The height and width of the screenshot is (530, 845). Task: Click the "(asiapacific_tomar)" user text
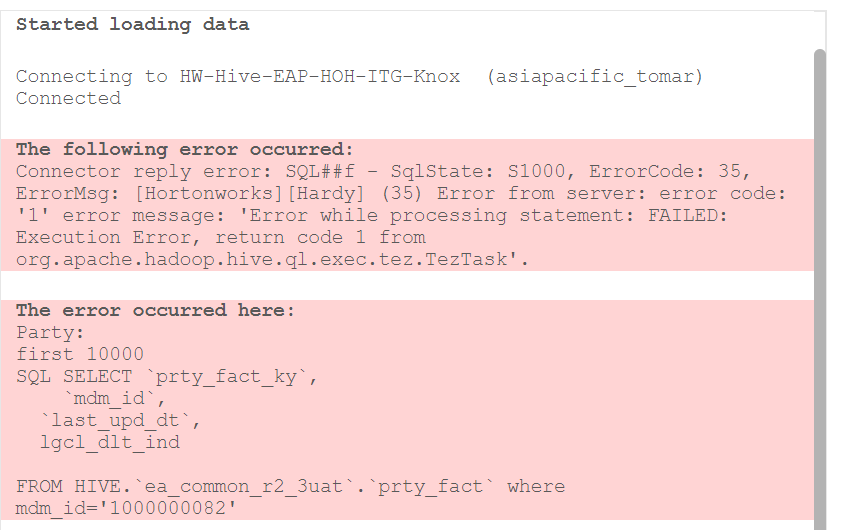coord(595,76)
